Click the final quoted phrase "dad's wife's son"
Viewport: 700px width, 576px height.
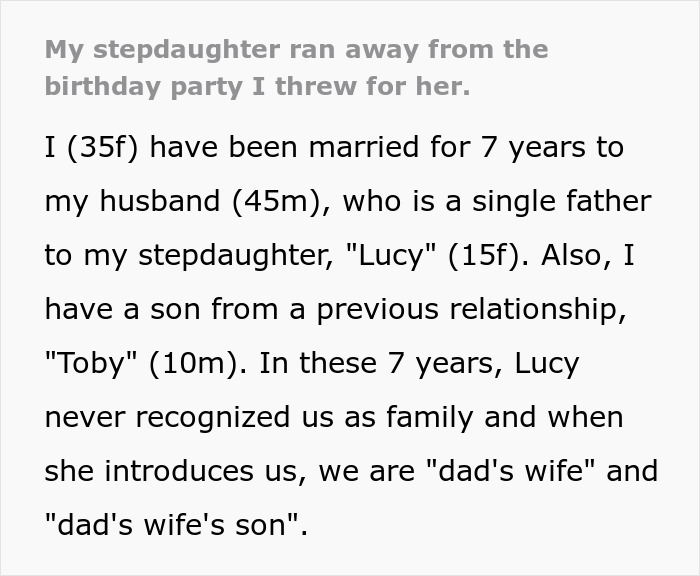click(x=171, y=525)
